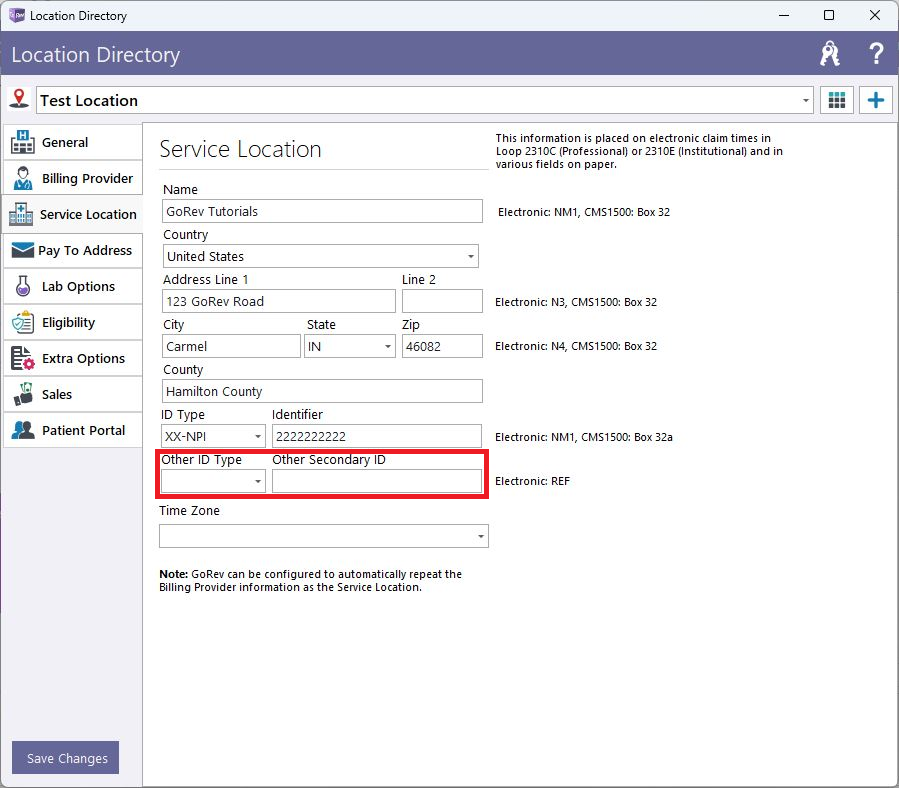Switch to the Sales tab
The width and height of the screenshot is (899, 788).
click(72, 395)
